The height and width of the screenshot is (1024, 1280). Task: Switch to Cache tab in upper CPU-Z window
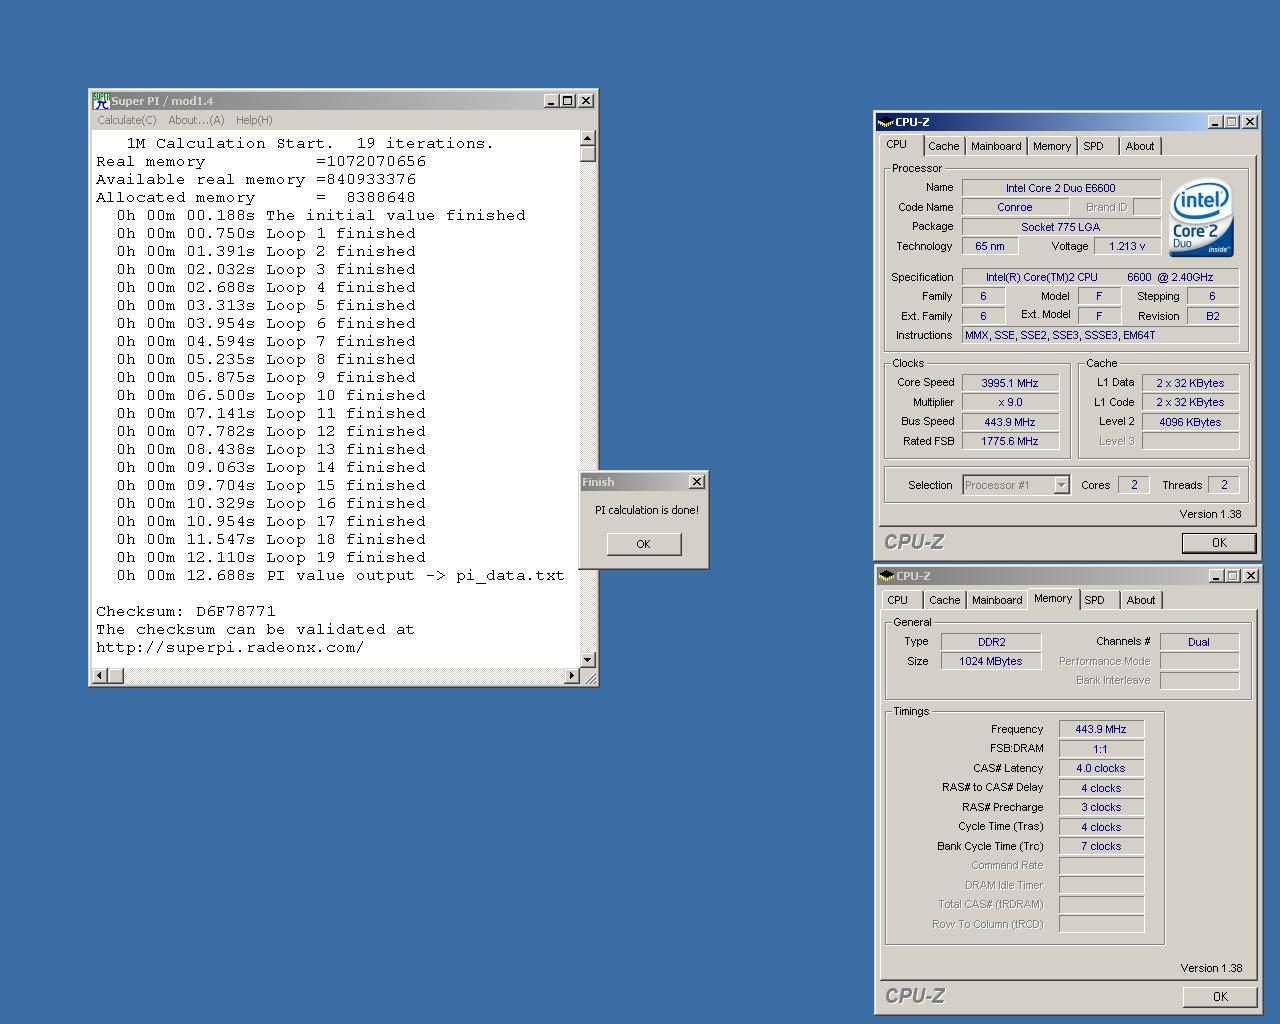click(943, 146)
